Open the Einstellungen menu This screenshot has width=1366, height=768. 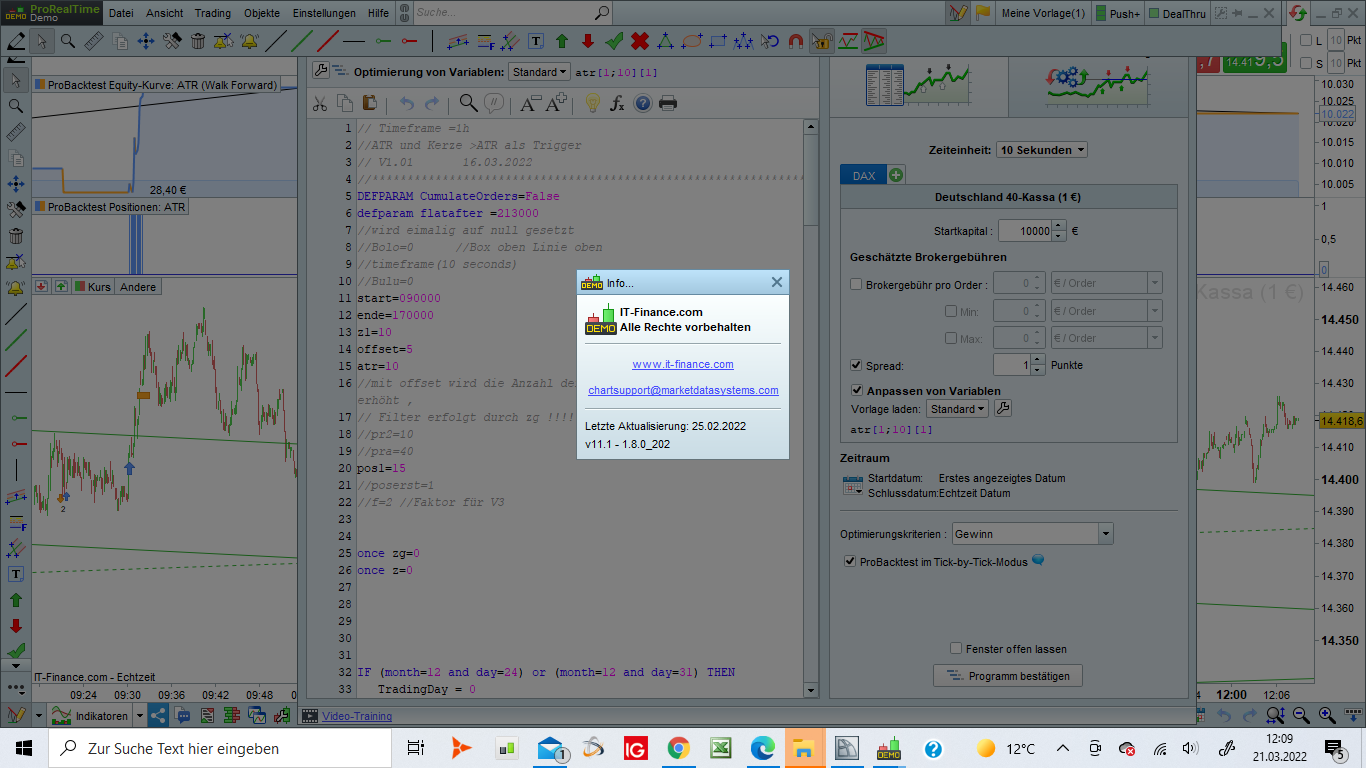pos(324,13)
